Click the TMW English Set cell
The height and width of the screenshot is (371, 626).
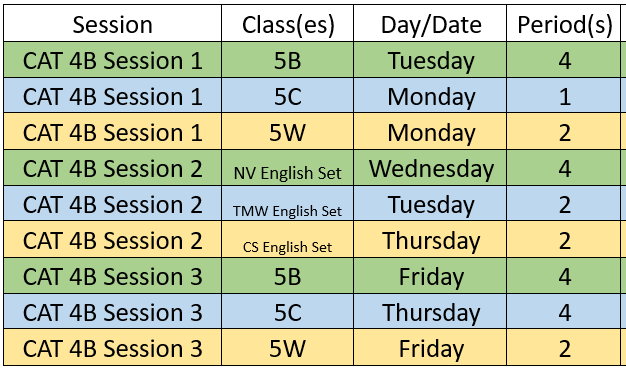[x=287, y=203]
